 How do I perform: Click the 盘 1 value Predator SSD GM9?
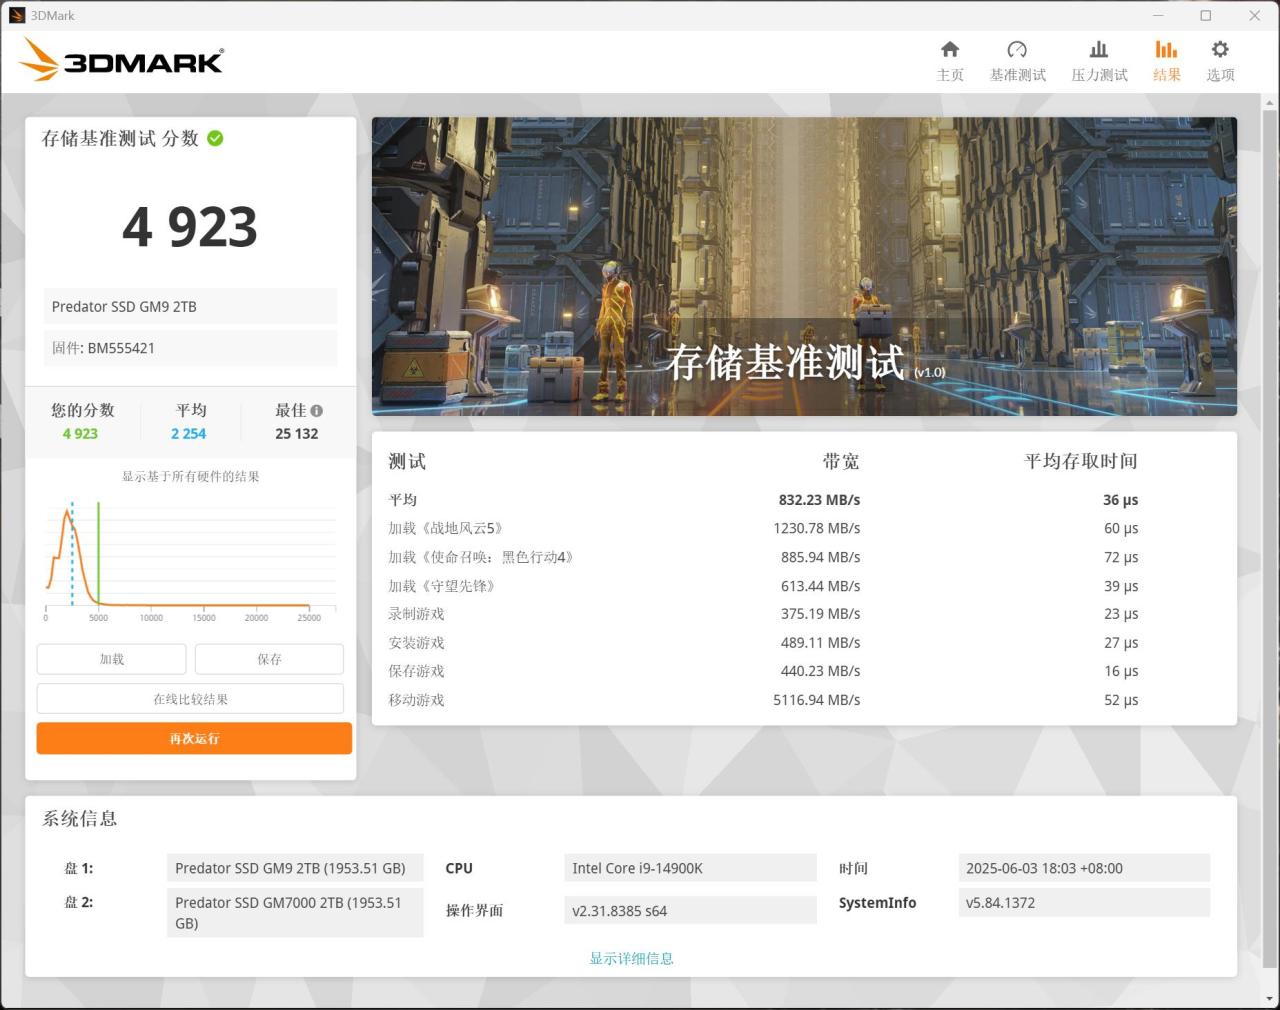pos(295,868)
